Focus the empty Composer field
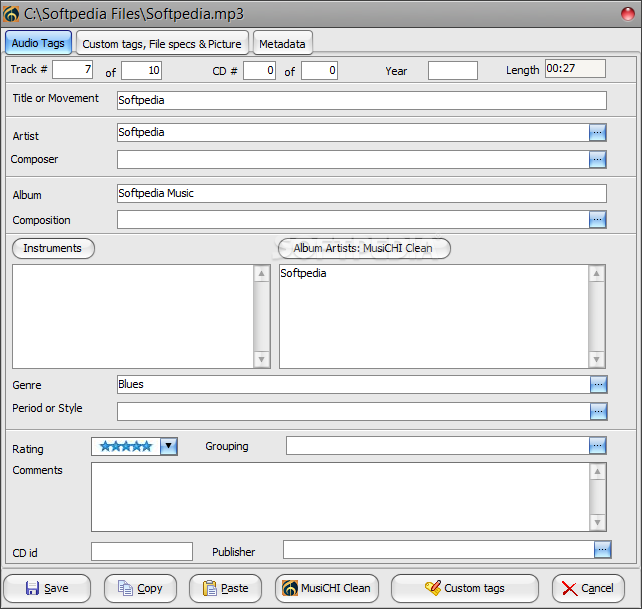 [353, 159]
